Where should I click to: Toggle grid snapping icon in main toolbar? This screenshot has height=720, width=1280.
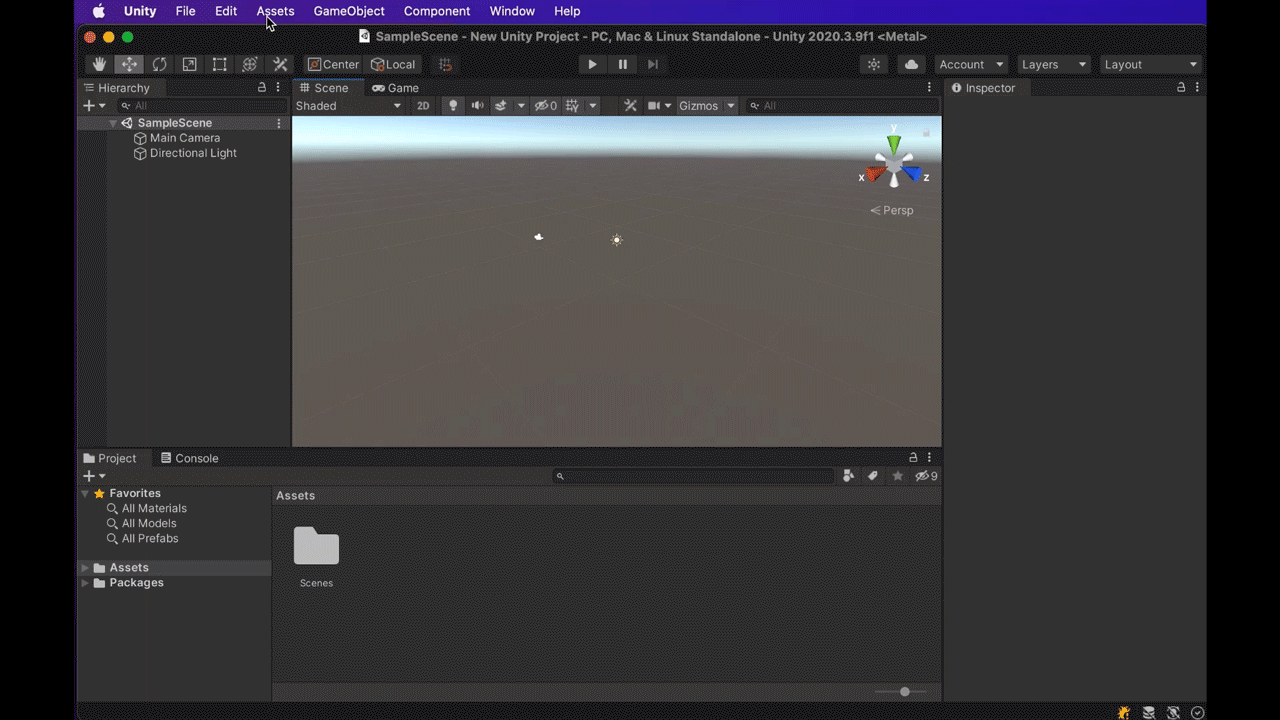446,64
